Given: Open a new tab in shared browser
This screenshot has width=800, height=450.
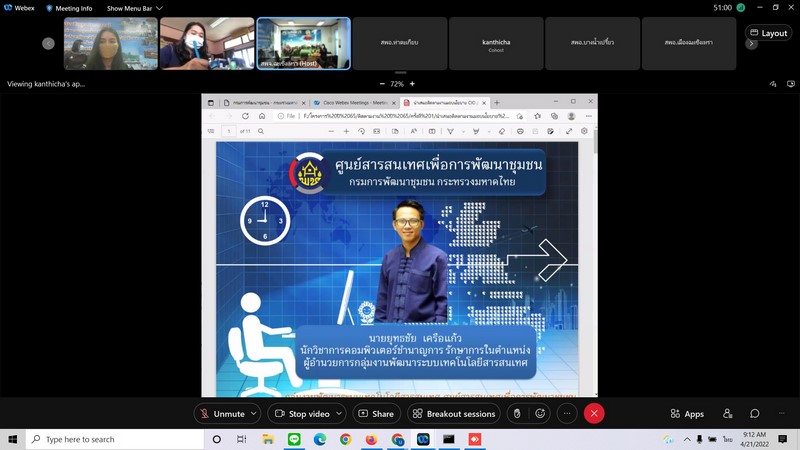Looking at the screenshot, I should pos(496,103).
